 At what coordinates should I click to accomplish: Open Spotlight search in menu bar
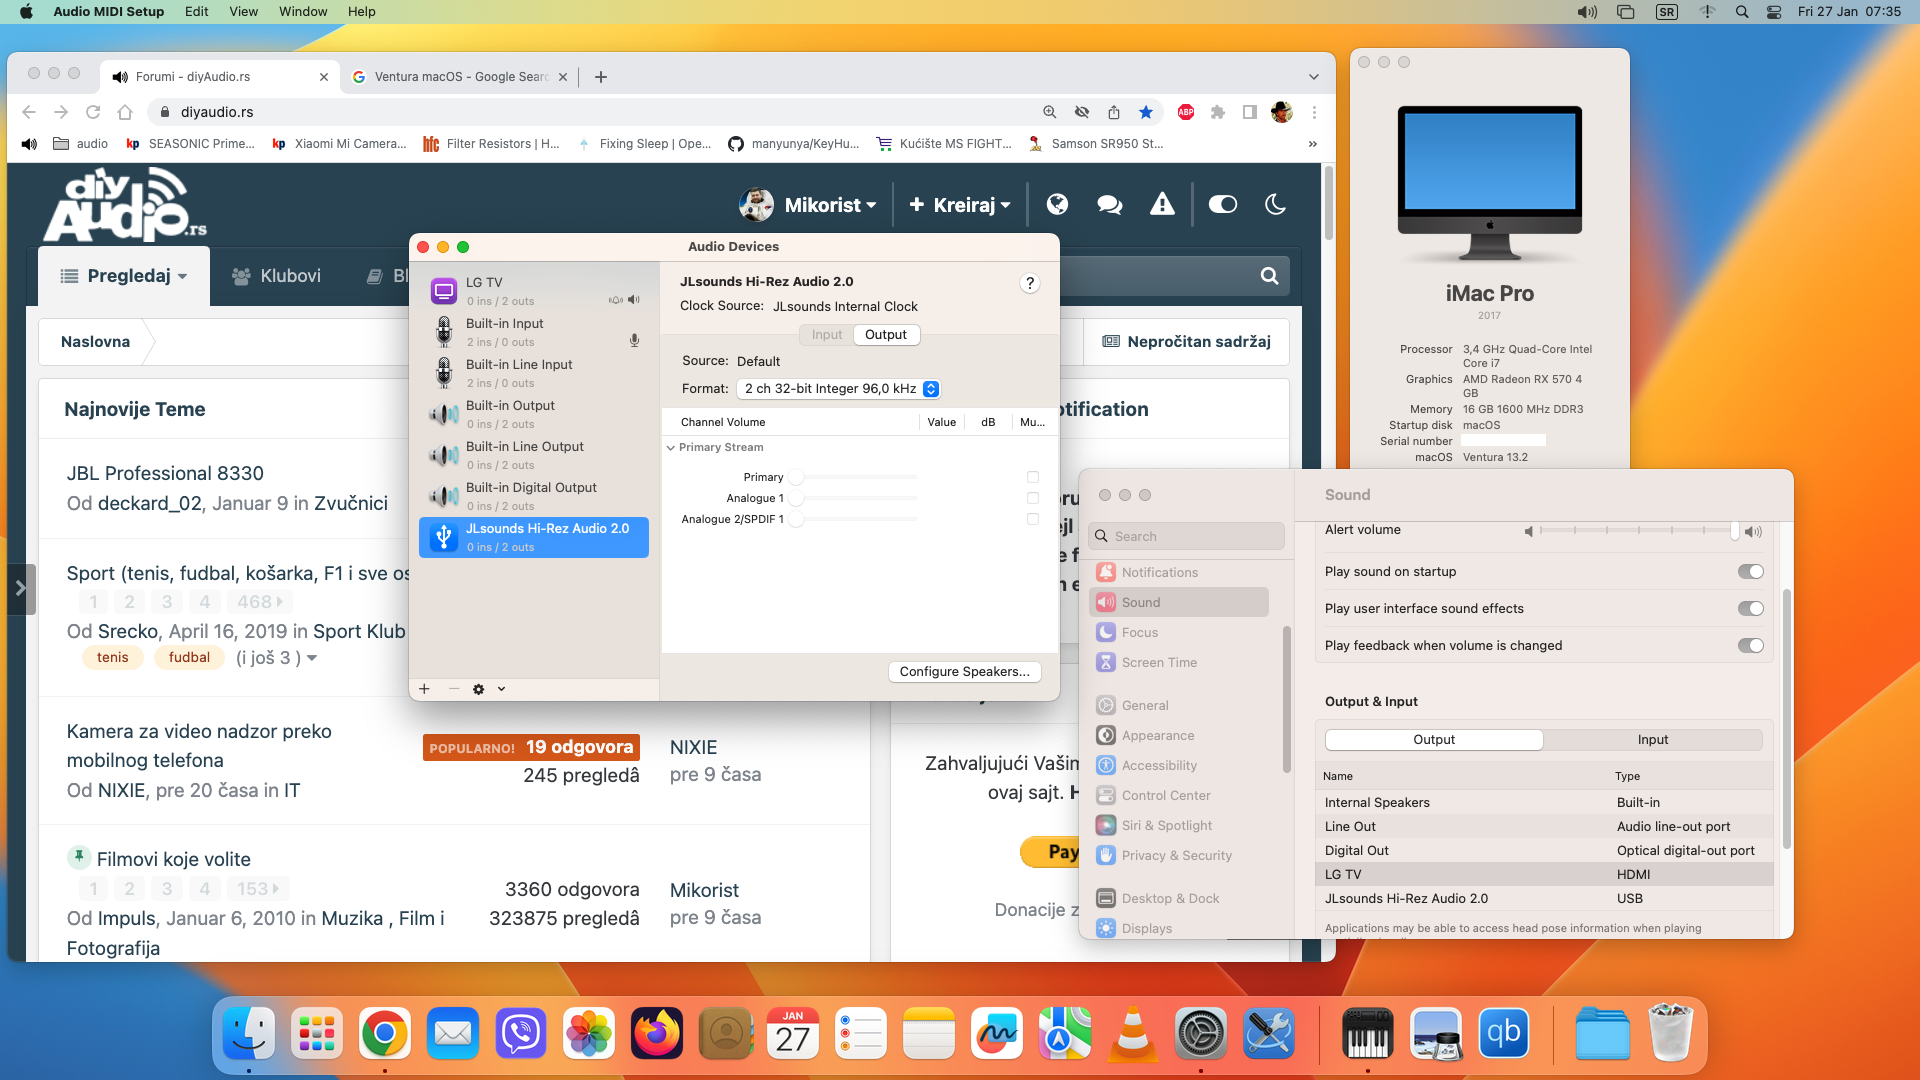tap(1742, 12)
